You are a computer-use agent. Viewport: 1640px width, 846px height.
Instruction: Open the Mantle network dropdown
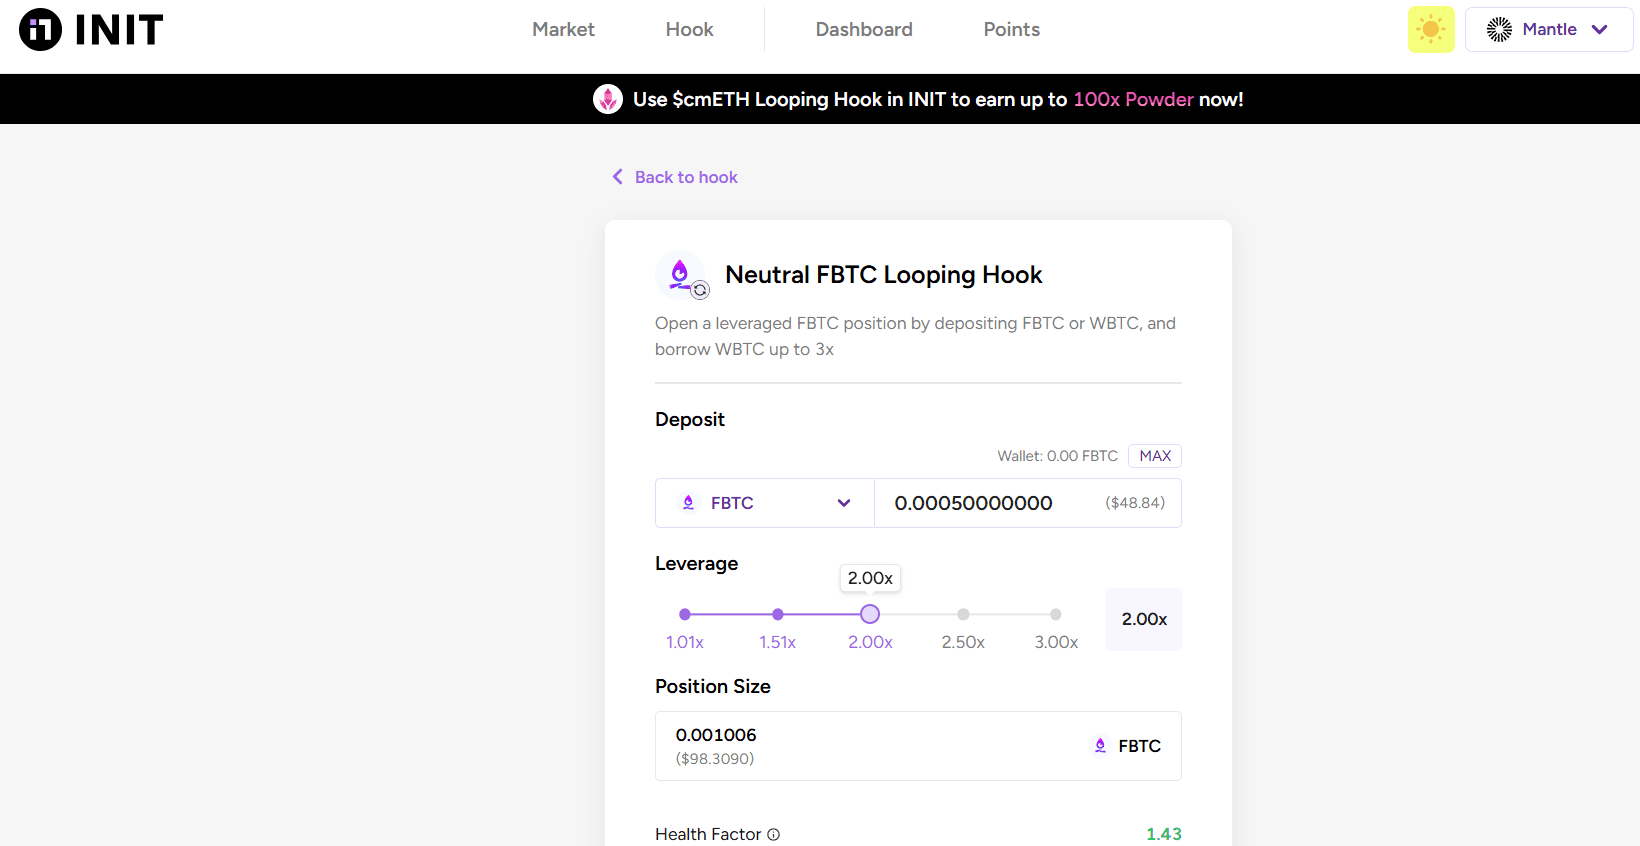[x=1548, y=30]
